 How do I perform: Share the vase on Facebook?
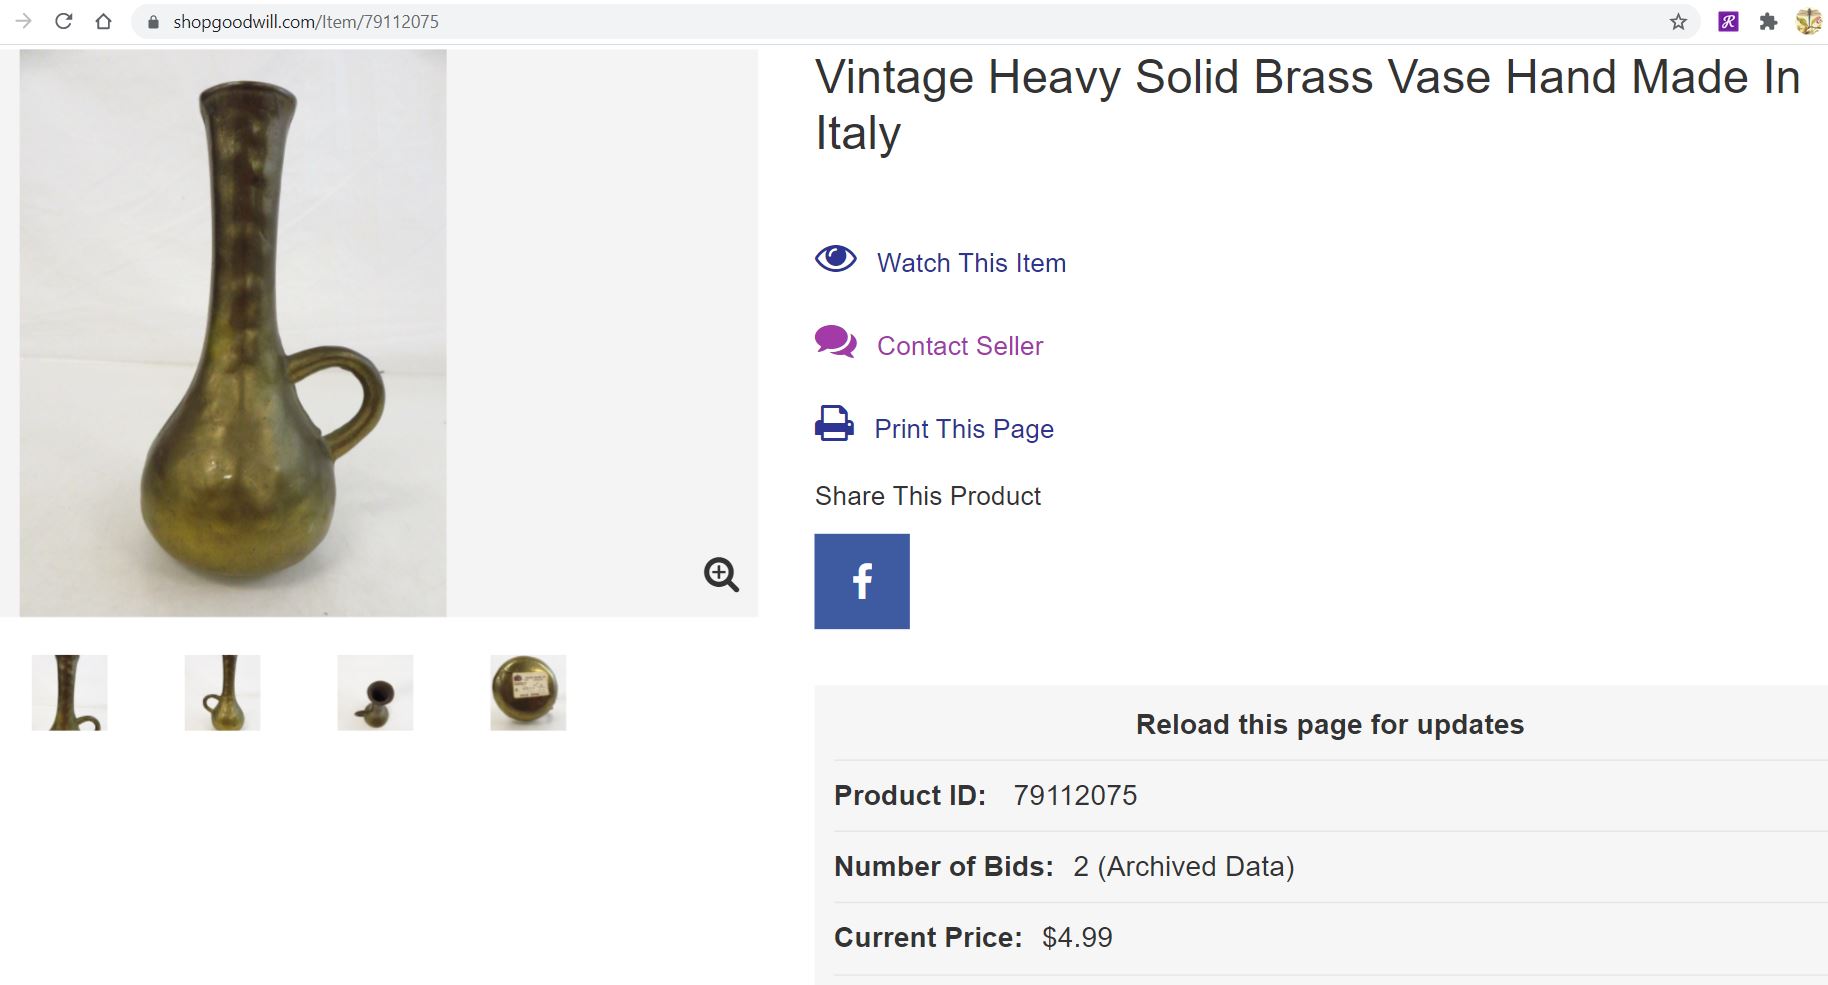click(x=861, y=580)
